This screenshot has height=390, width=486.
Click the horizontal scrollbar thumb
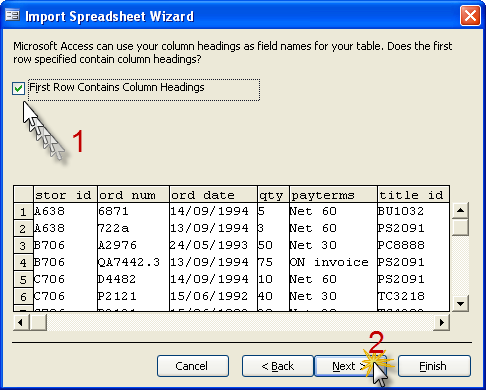(x=38, y=322)
